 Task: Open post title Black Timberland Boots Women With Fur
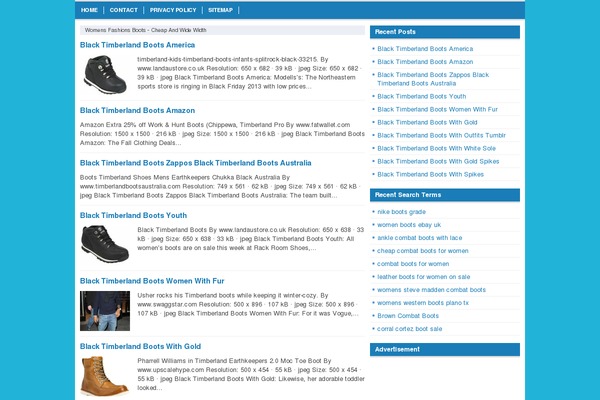click(152, 281)
